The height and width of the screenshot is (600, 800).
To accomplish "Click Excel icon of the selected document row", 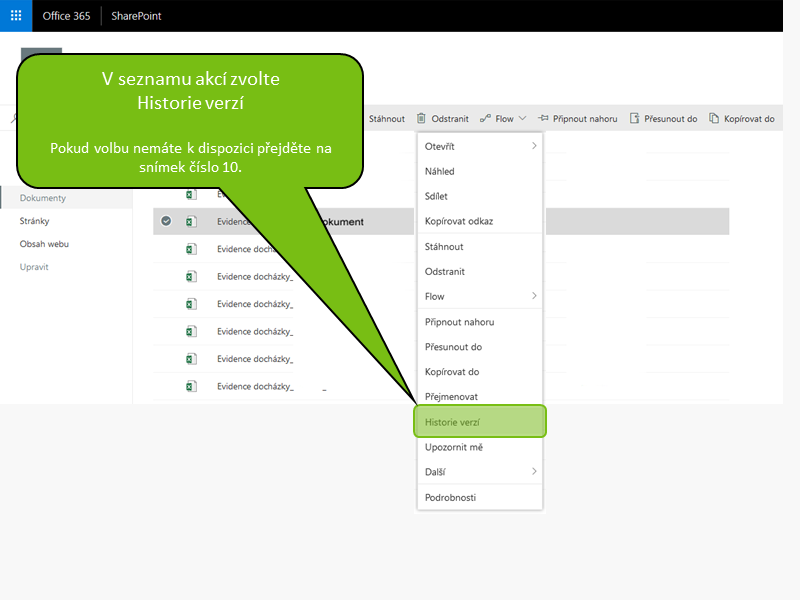I will coord(191,221).
